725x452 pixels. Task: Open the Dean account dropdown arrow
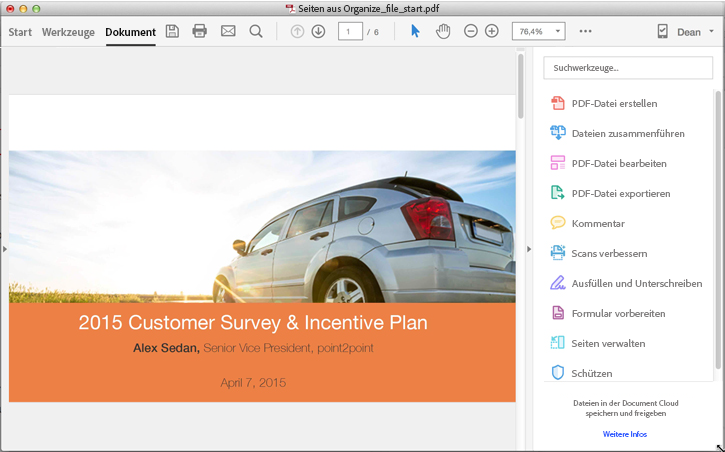[x=711, y=31]
